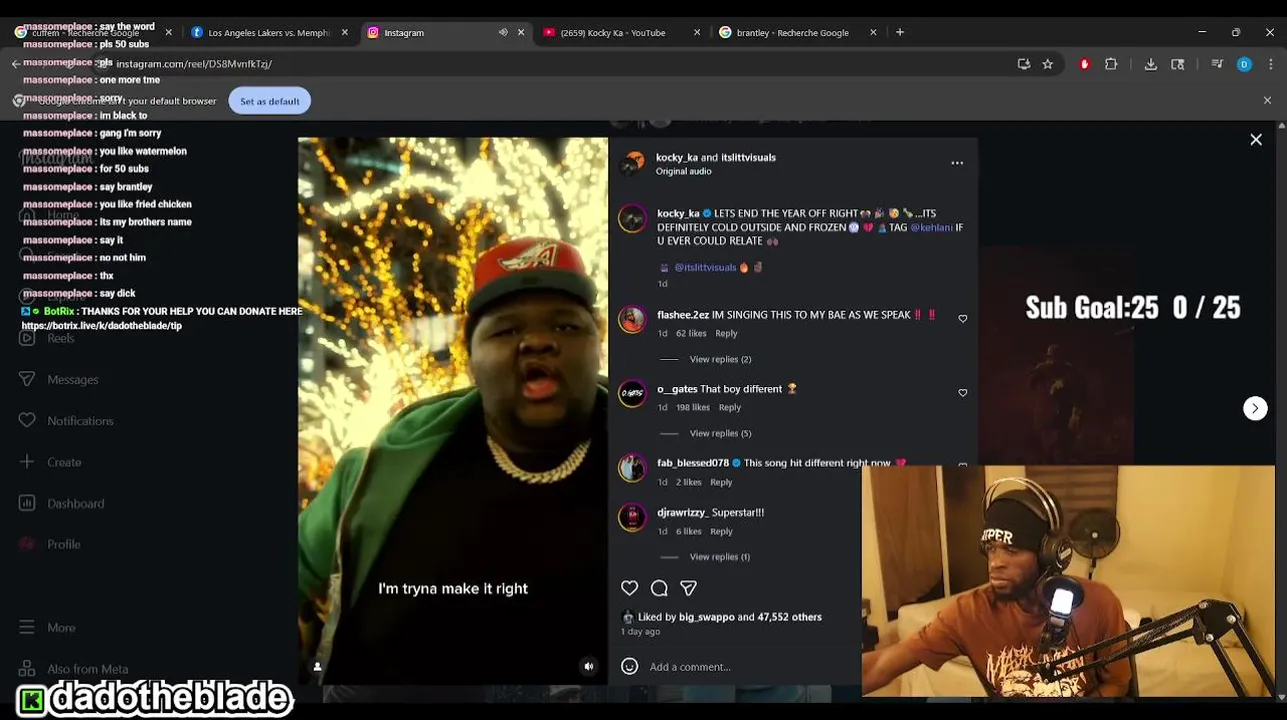1287x720 pixels.
Task: Open the botrix.live tip link in chat
Action: point(102,326)
